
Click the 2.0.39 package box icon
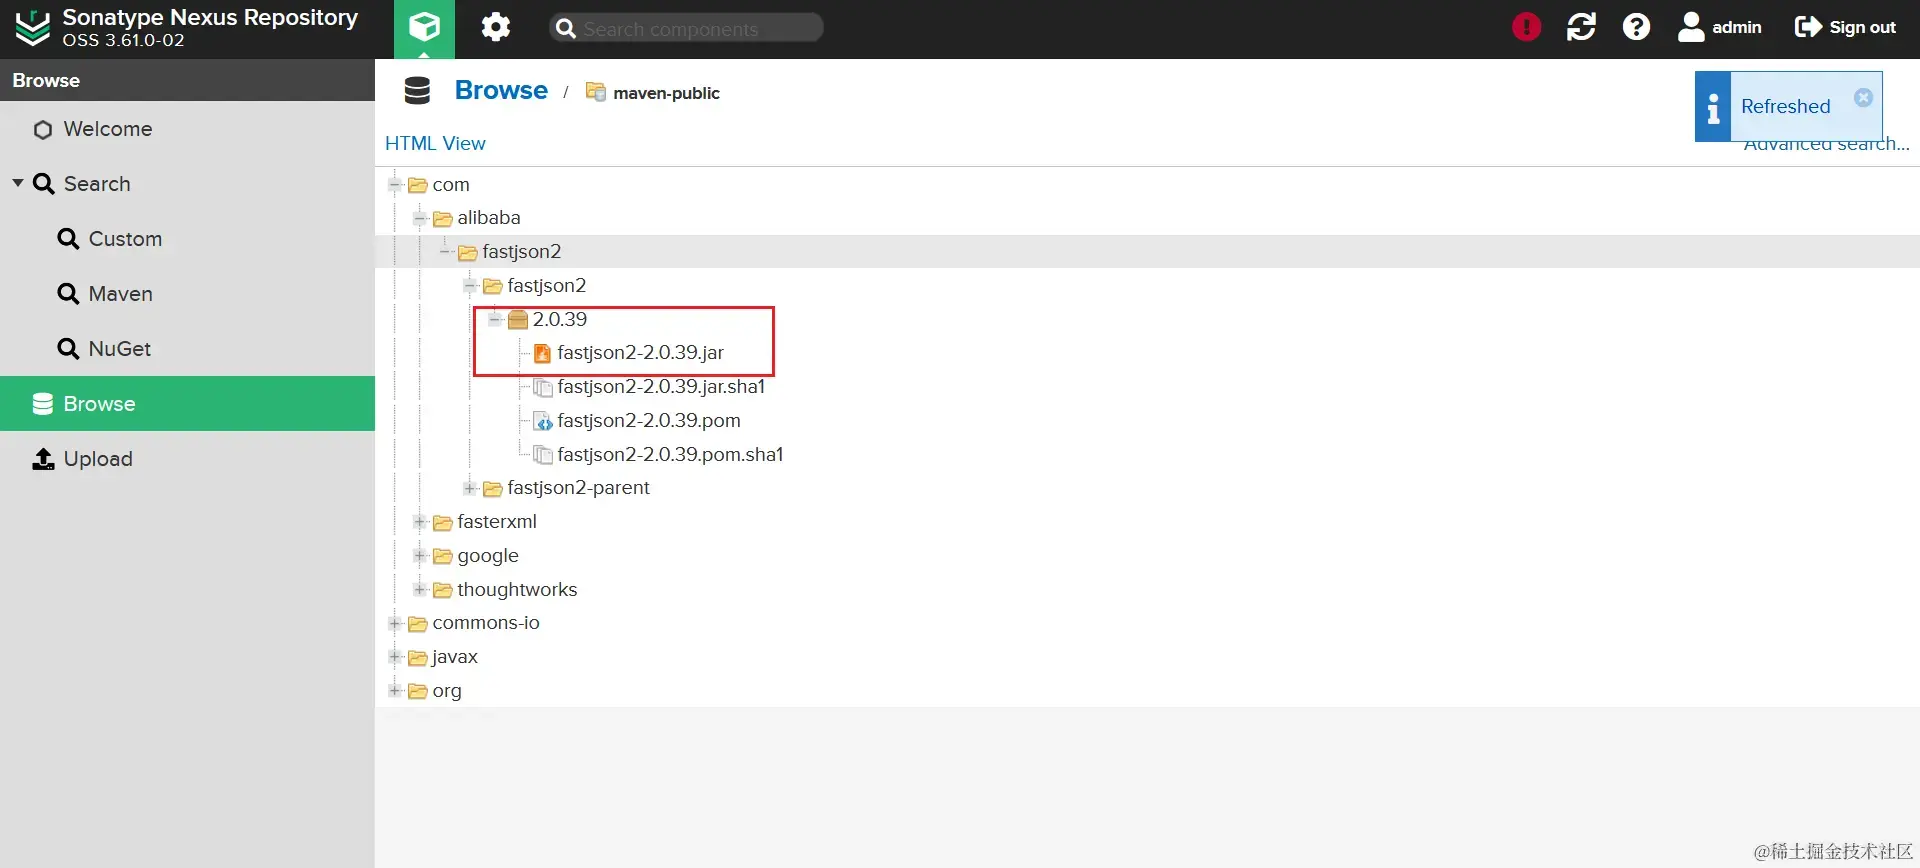[517, 320]
